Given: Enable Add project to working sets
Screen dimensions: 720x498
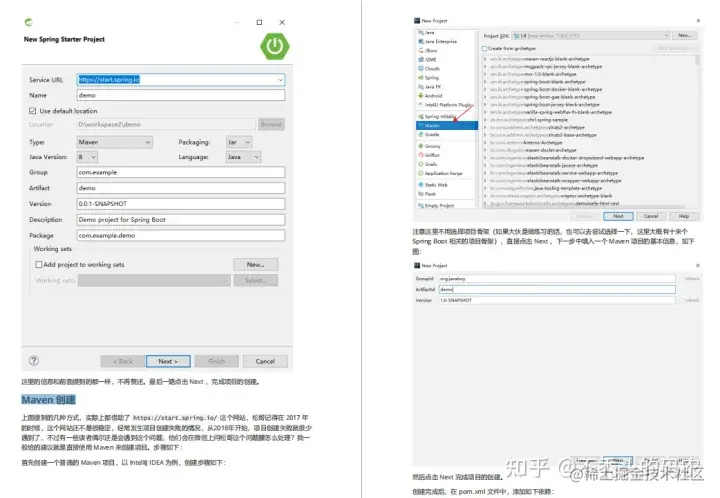Looking at the screenshot, I should [39, 264].
